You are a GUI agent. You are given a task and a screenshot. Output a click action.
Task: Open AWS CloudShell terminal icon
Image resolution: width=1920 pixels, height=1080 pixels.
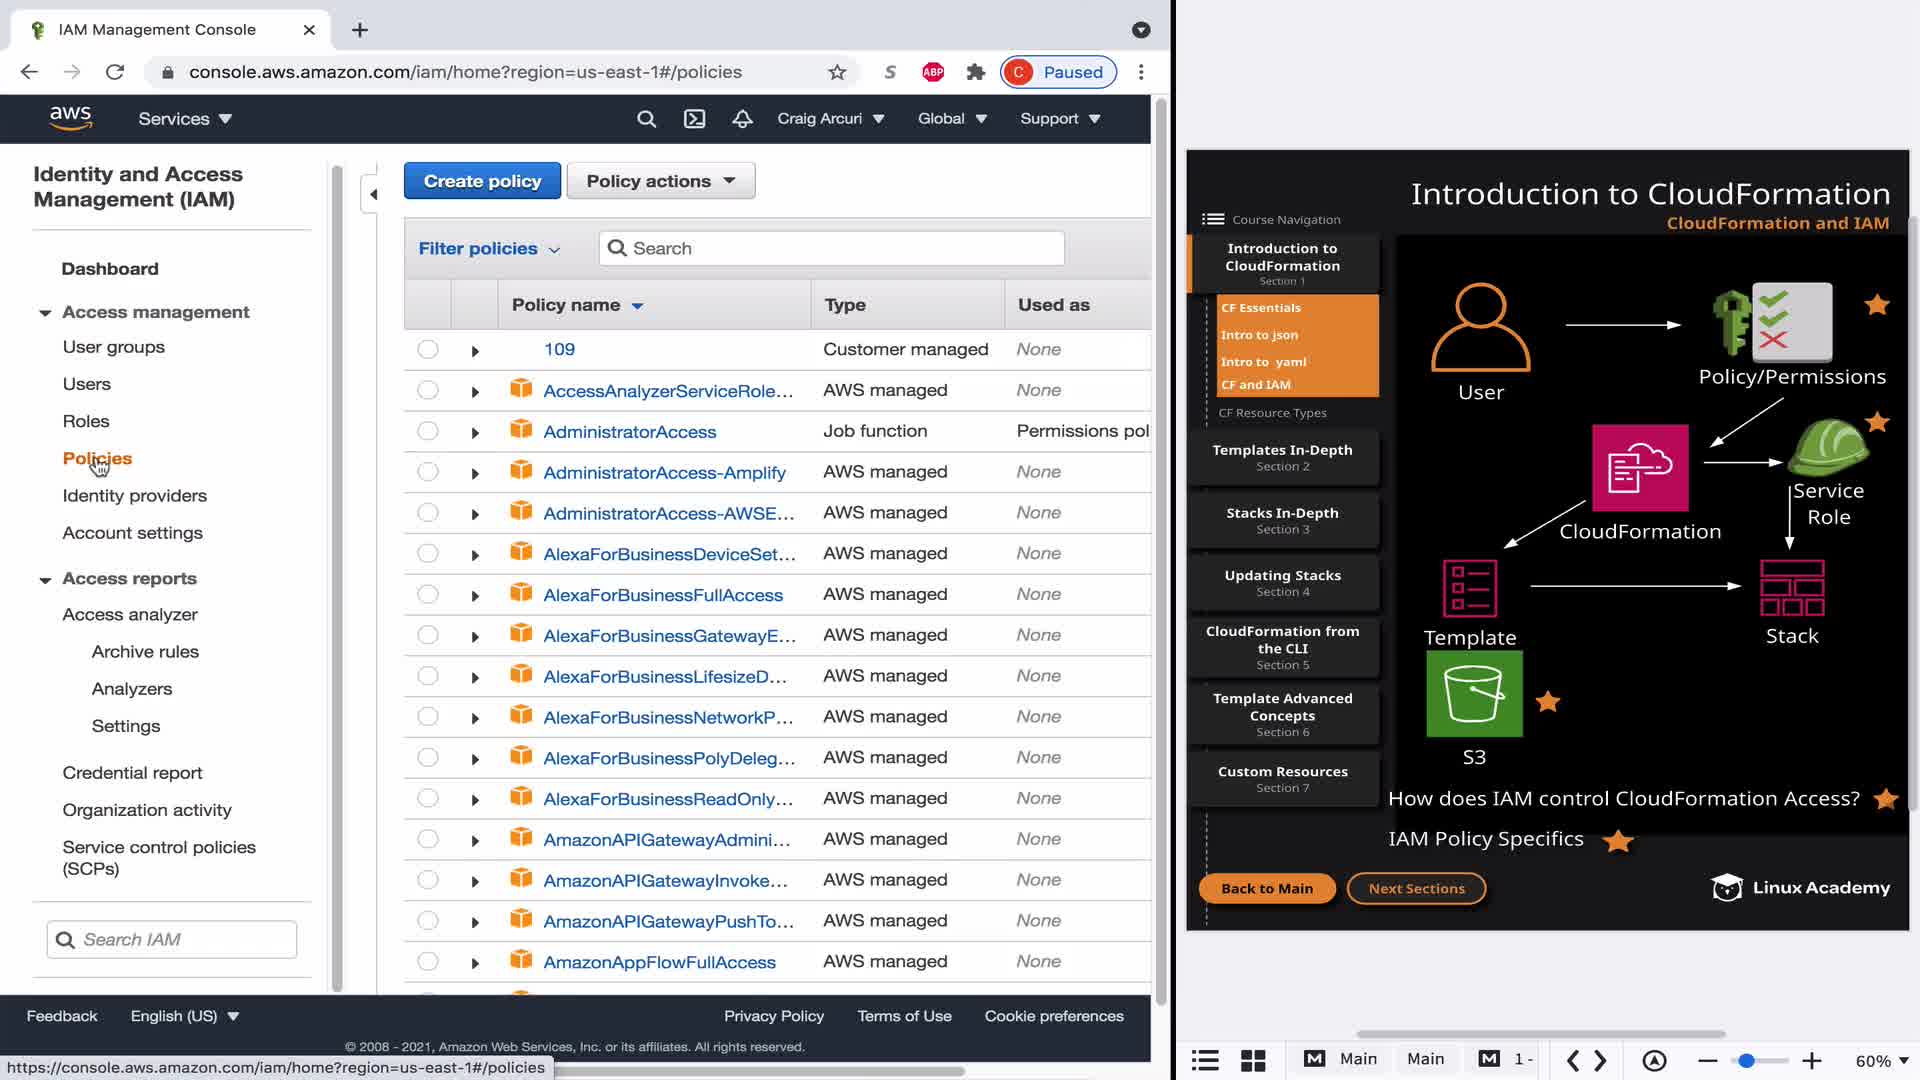pos(694,119)
